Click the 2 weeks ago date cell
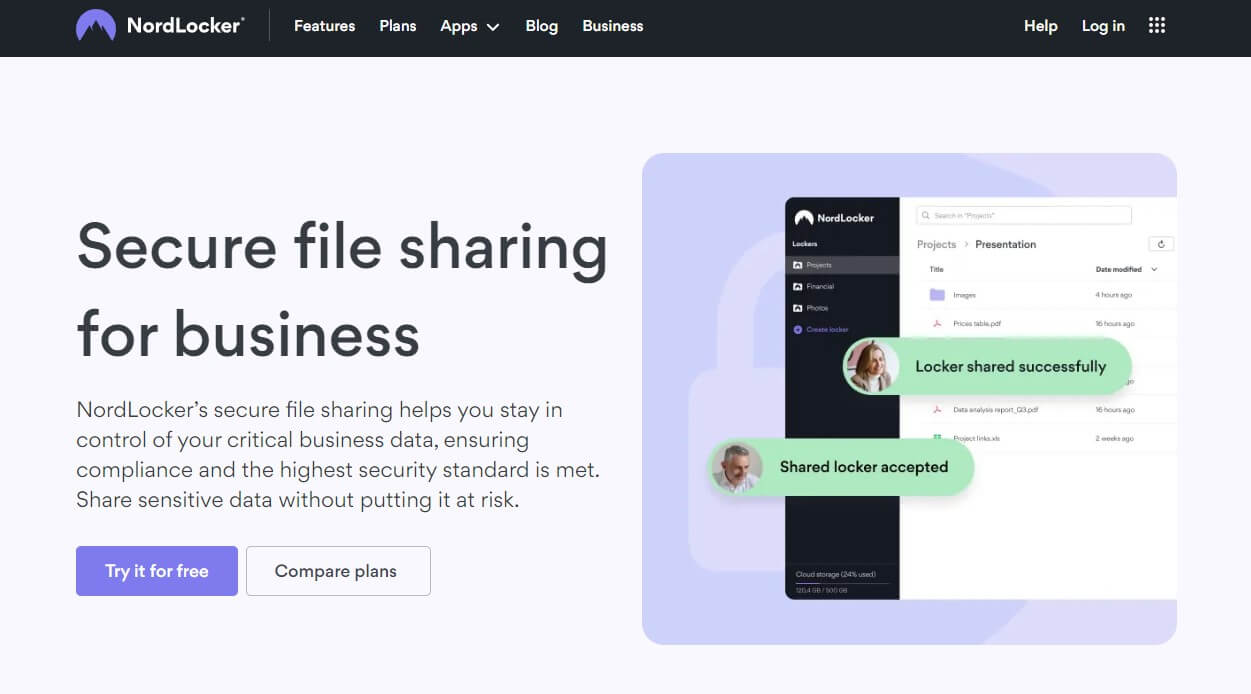Screen dimensions: 1251x694 pos(1115,438)
